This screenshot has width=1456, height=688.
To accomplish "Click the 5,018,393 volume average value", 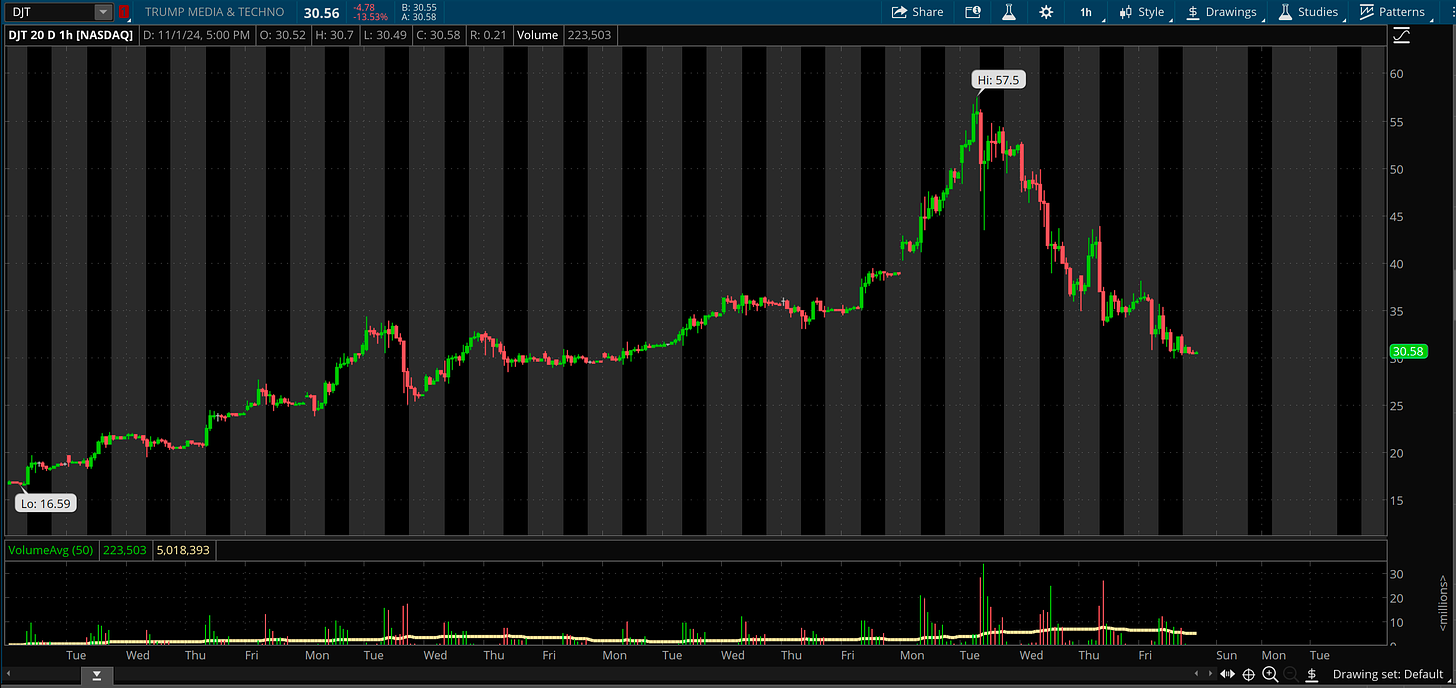I will (x=182, y=550).
